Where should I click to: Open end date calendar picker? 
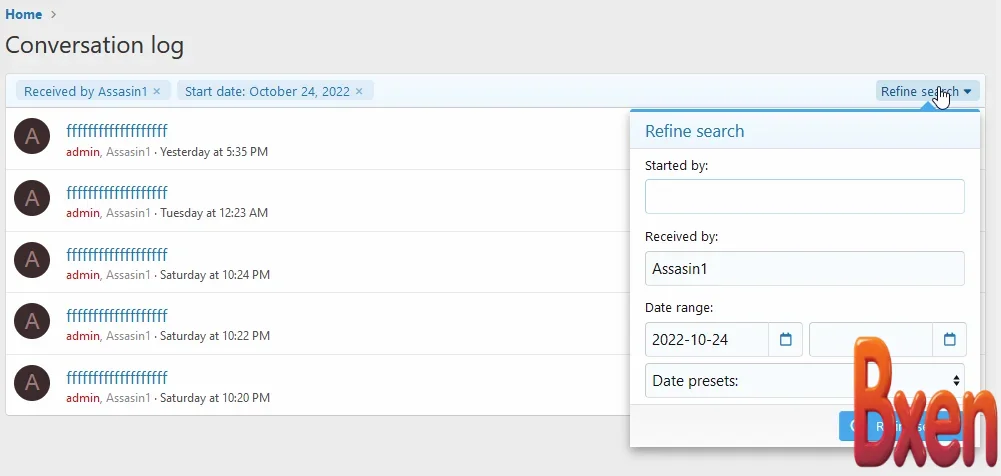949,340
